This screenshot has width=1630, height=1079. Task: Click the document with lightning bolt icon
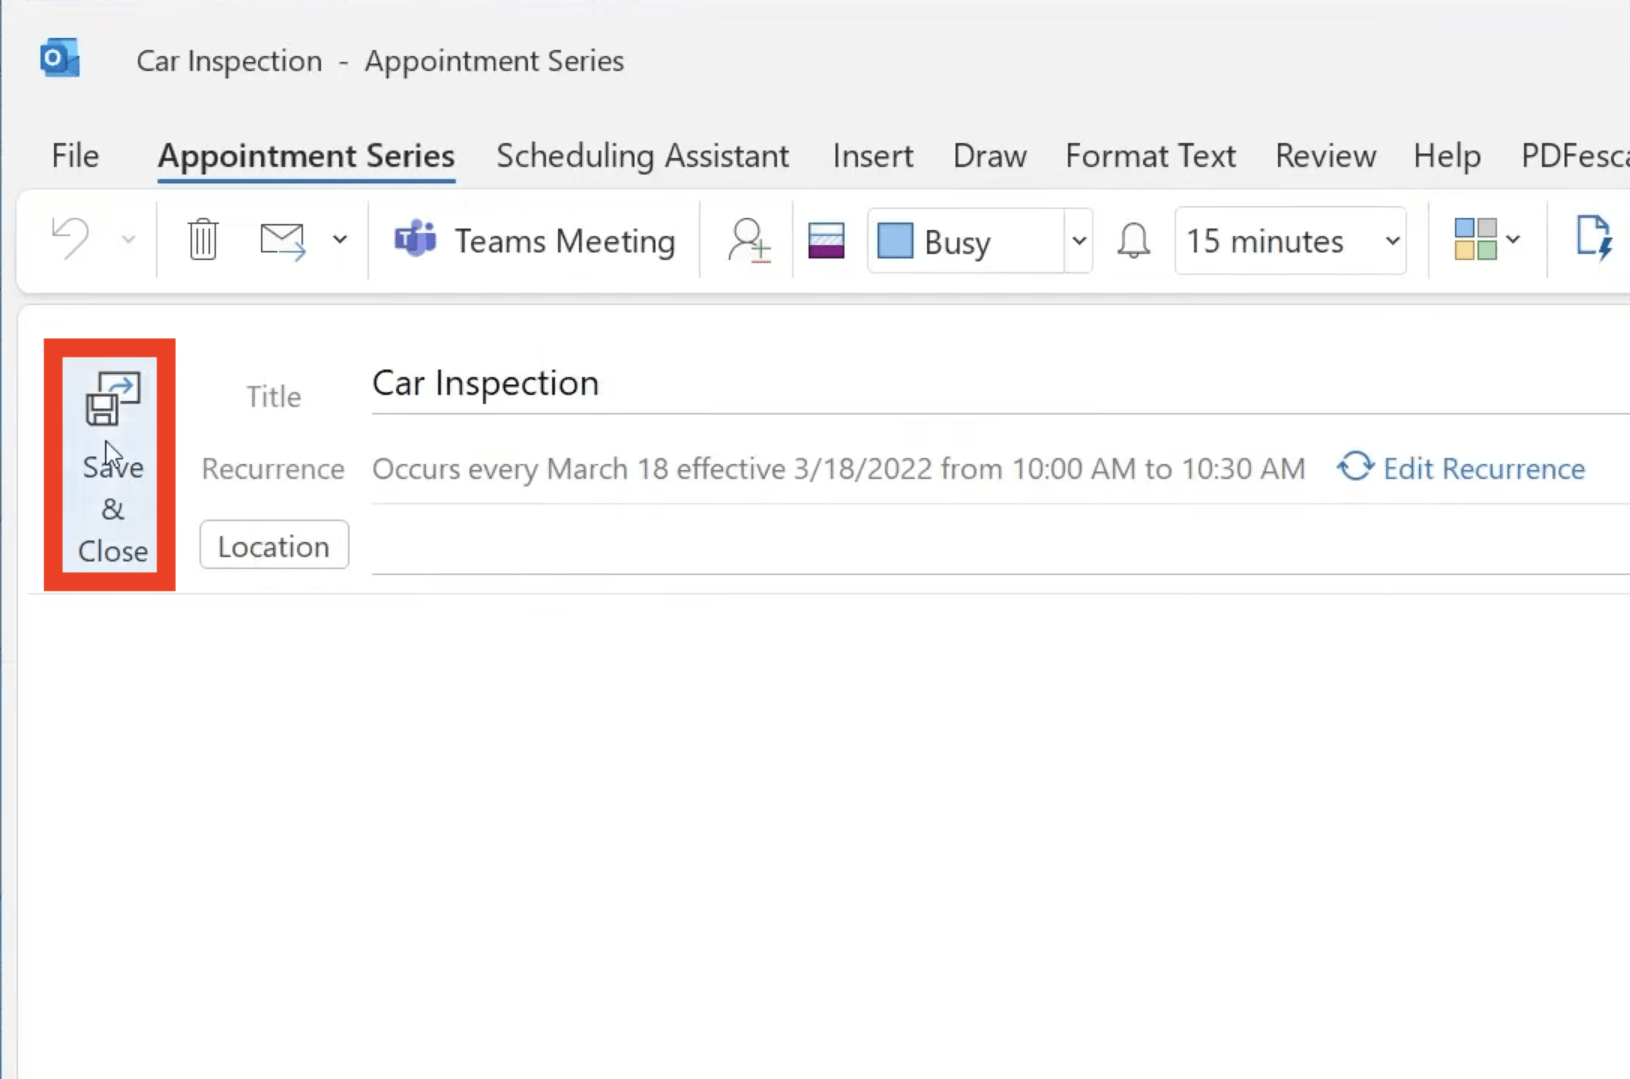tap(1593, 240)
